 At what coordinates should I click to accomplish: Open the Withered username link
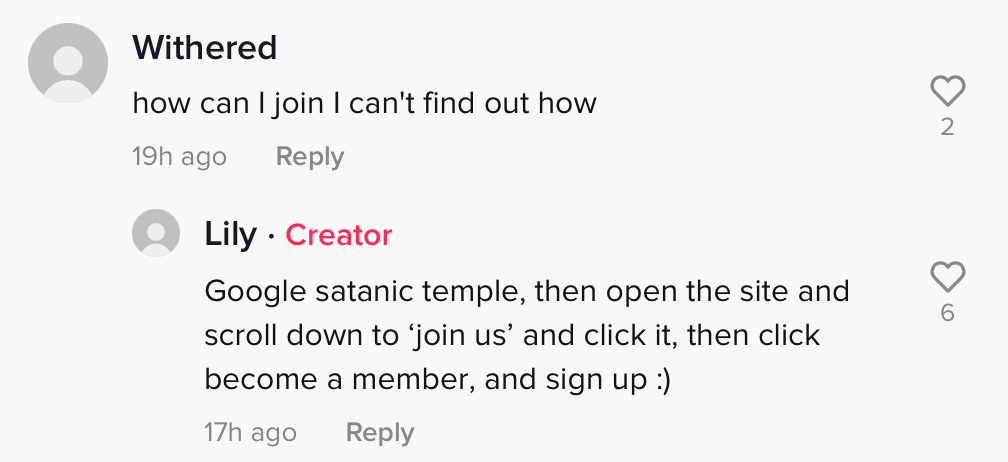tap(204, 48)
